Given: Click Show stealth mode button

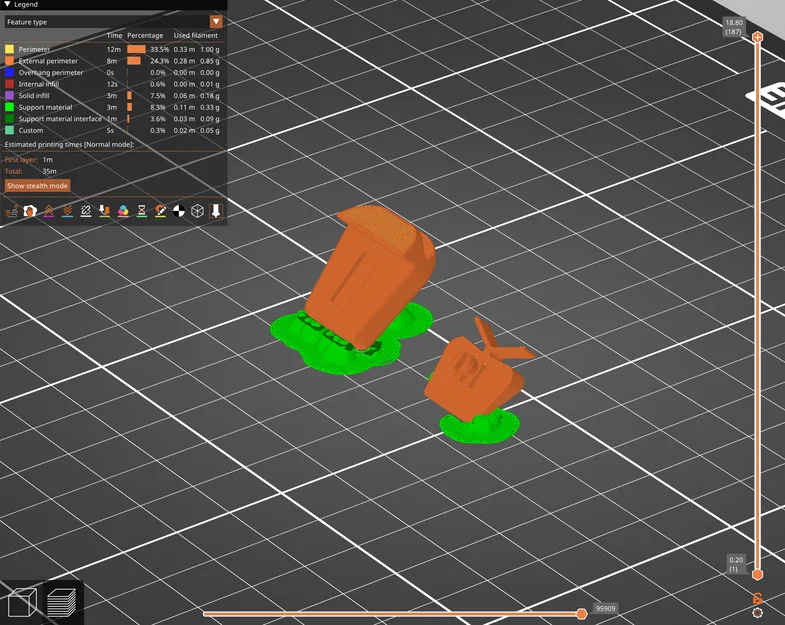Looking at the screenshot, I should click(37, 185).
